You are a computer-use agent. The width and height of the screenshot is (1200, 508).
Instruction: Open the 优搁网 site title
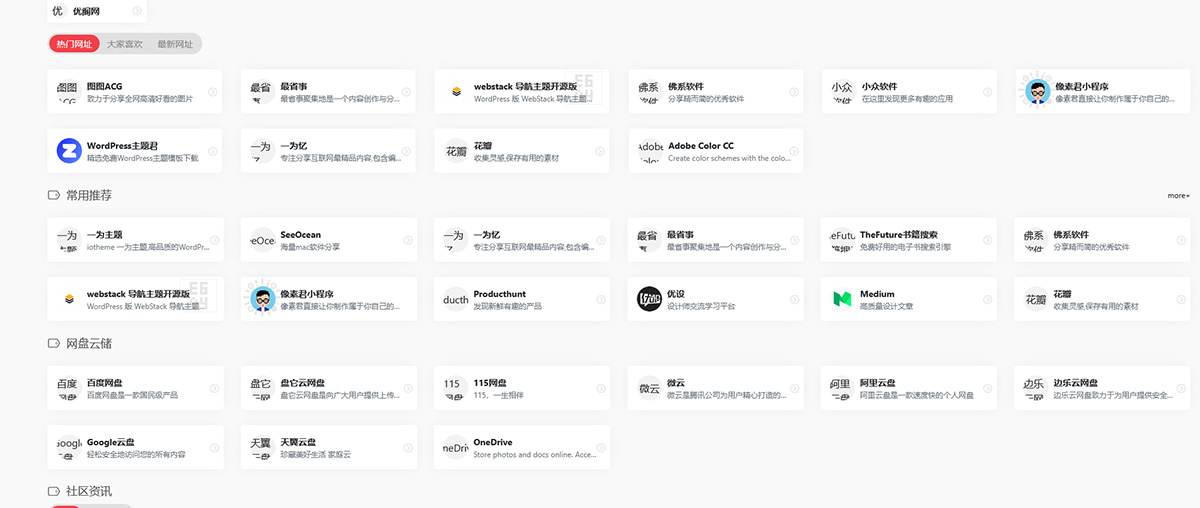pyautogui.click(x=86, y=11)
